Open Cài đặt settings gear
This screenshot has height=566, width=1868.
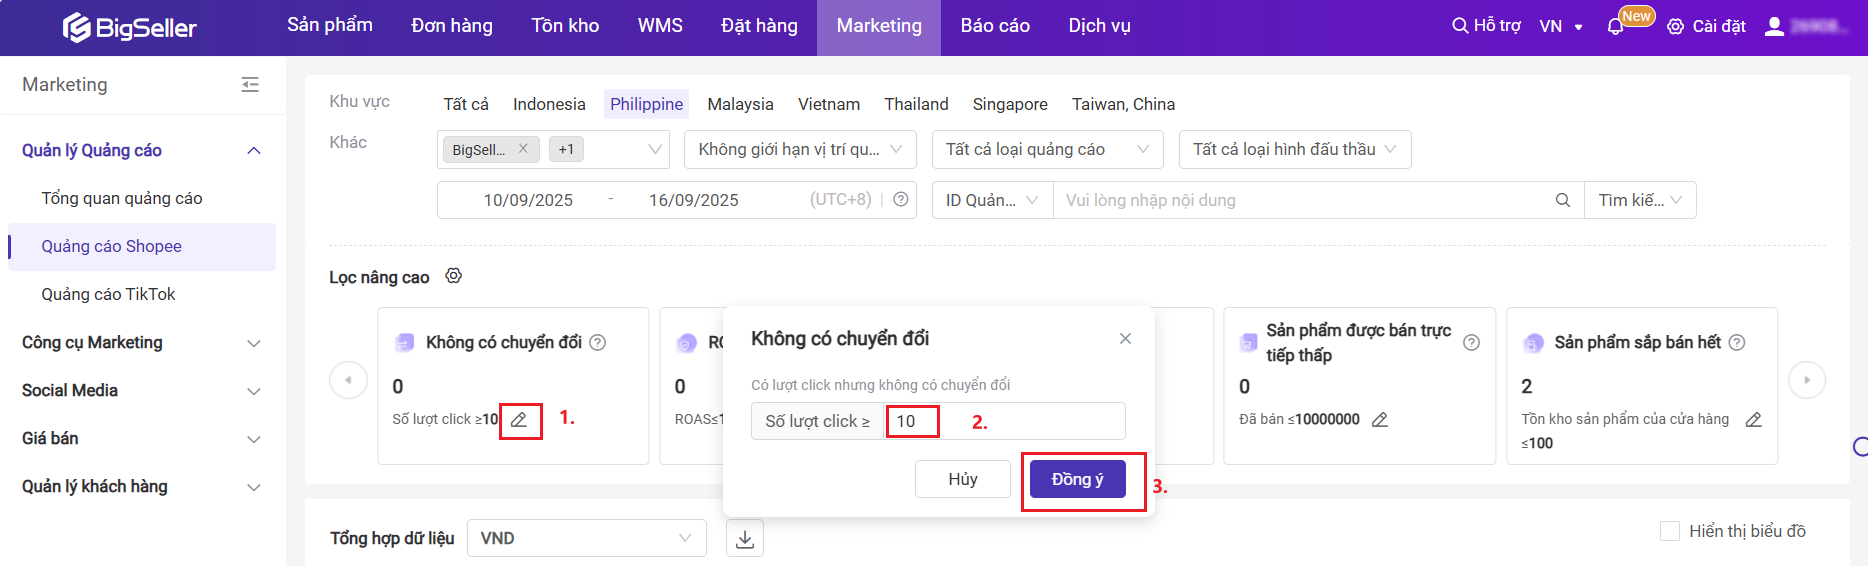pyautogui.click(x=1675, y=27)
